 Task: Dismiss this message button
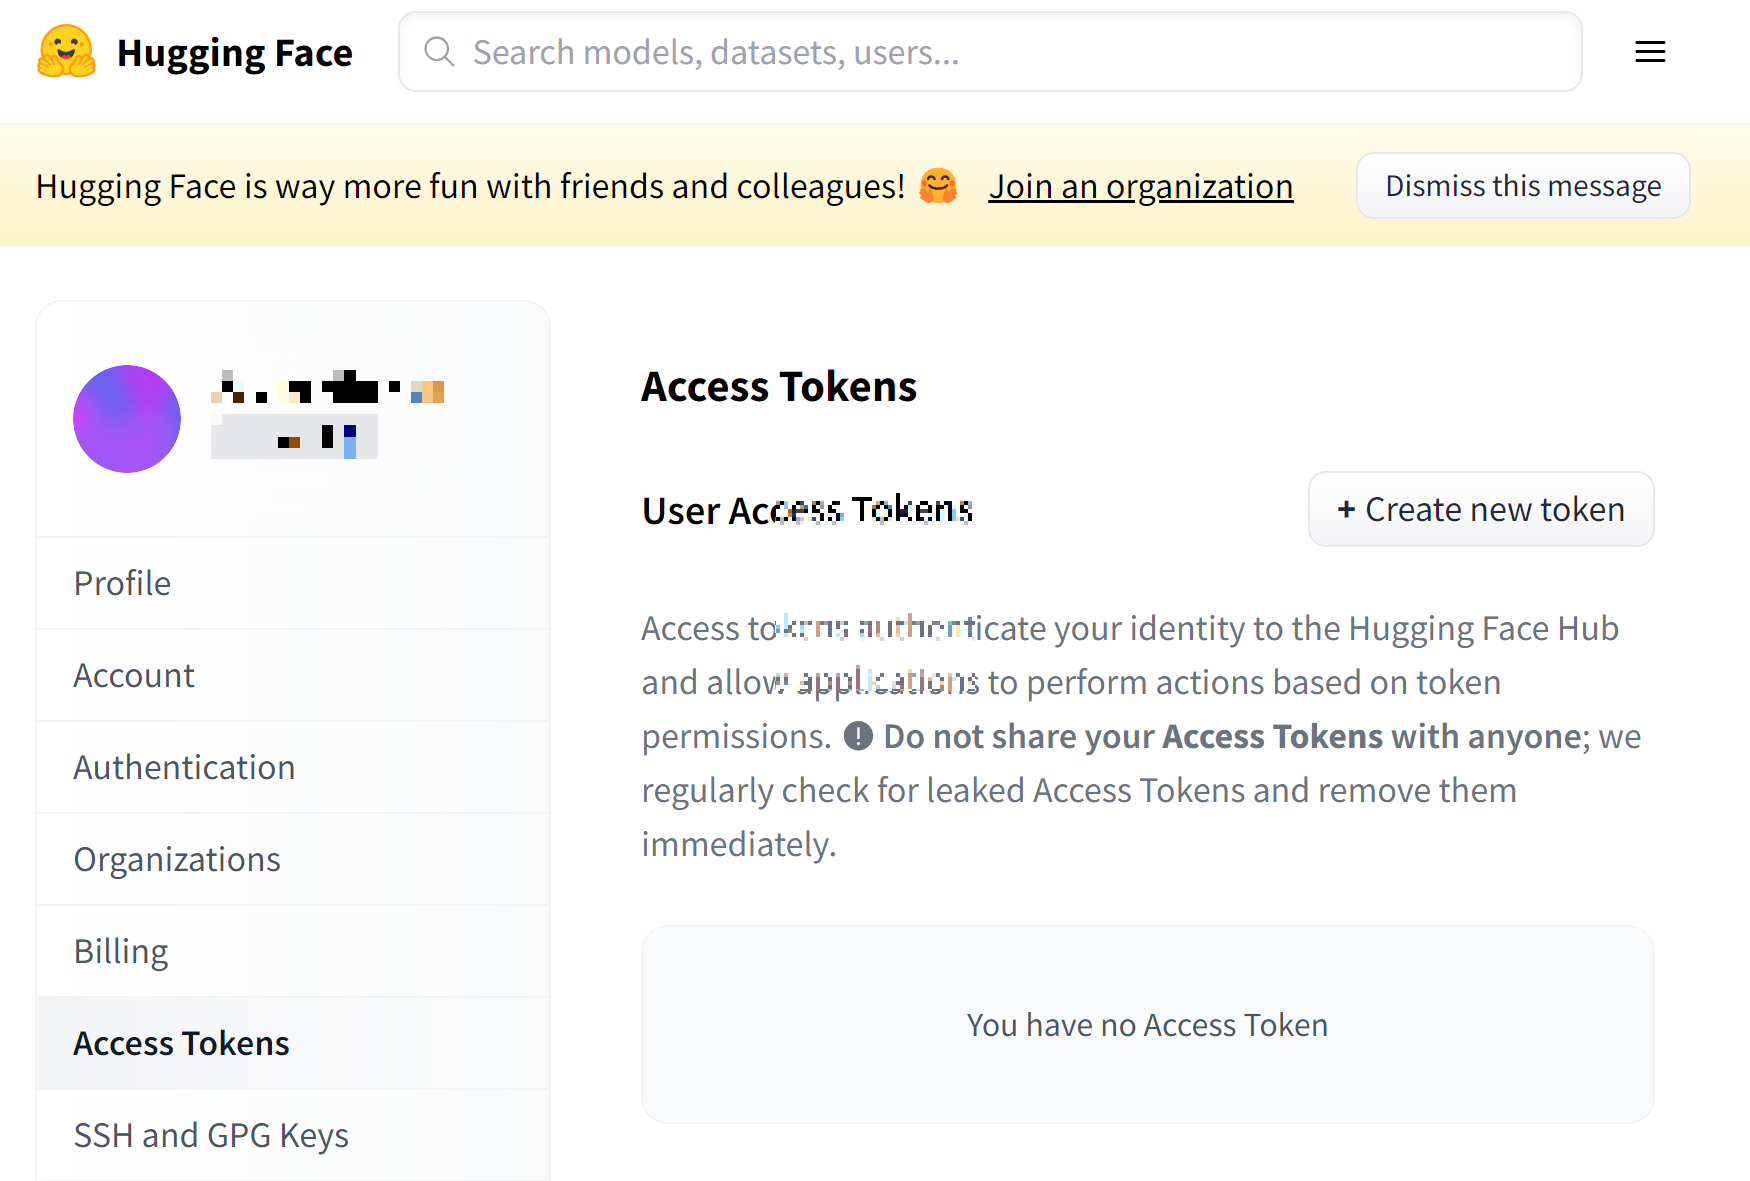coord(1523,186)
